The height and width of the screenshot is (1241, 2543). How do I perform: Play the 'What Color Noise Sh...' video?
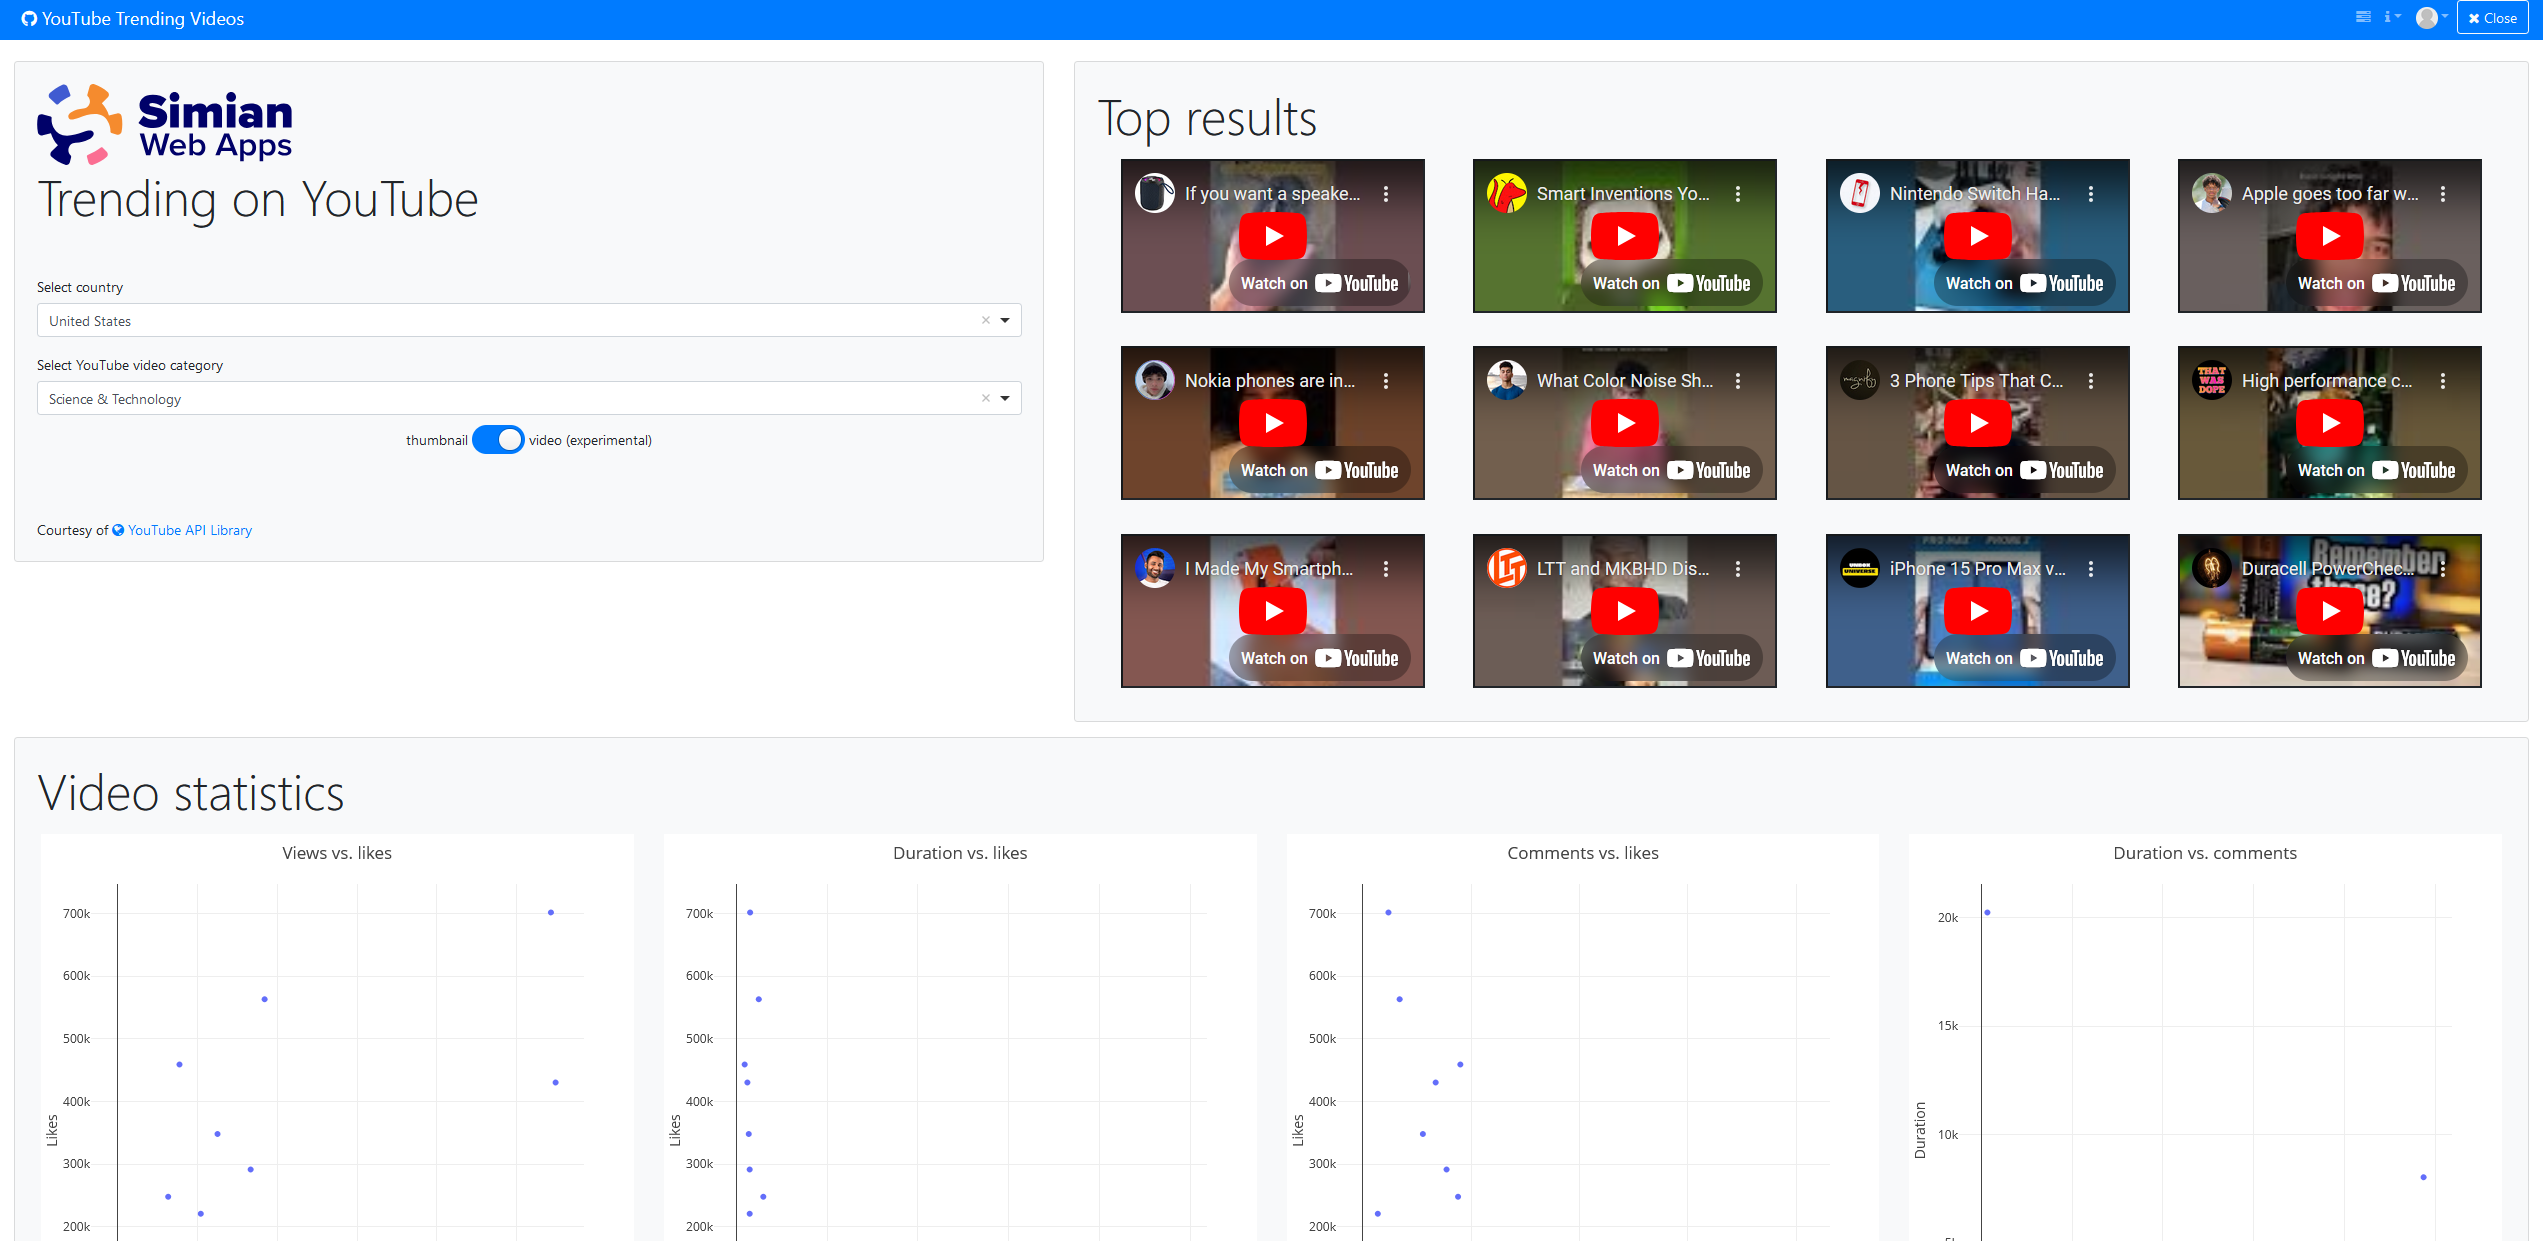pos(1625,424)
